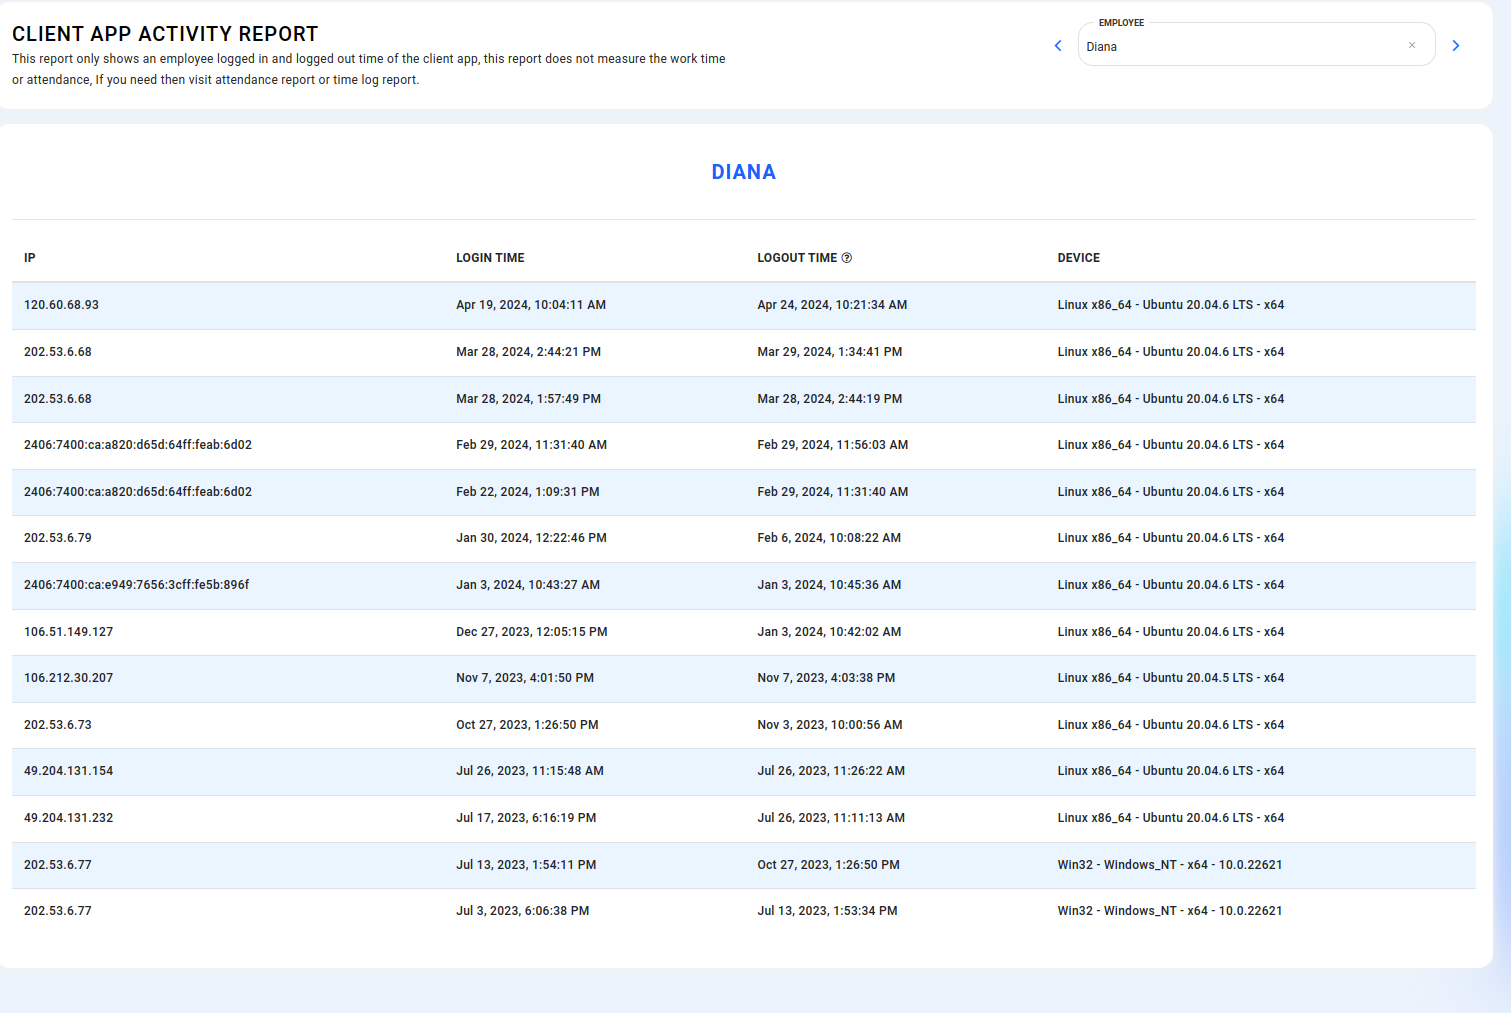Go to next employee using right chevron
1511x1013 pixels.
pyautogui.click(x=1456, y=46)
